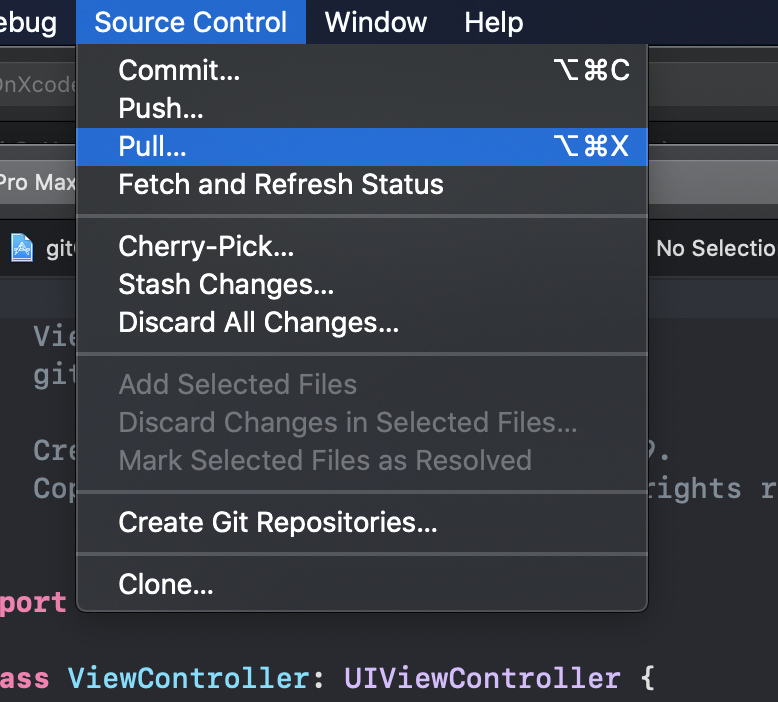Screen dimensions: 778x702
Task: Choose Commit… from Source Control menu
Action: (180, 70)
